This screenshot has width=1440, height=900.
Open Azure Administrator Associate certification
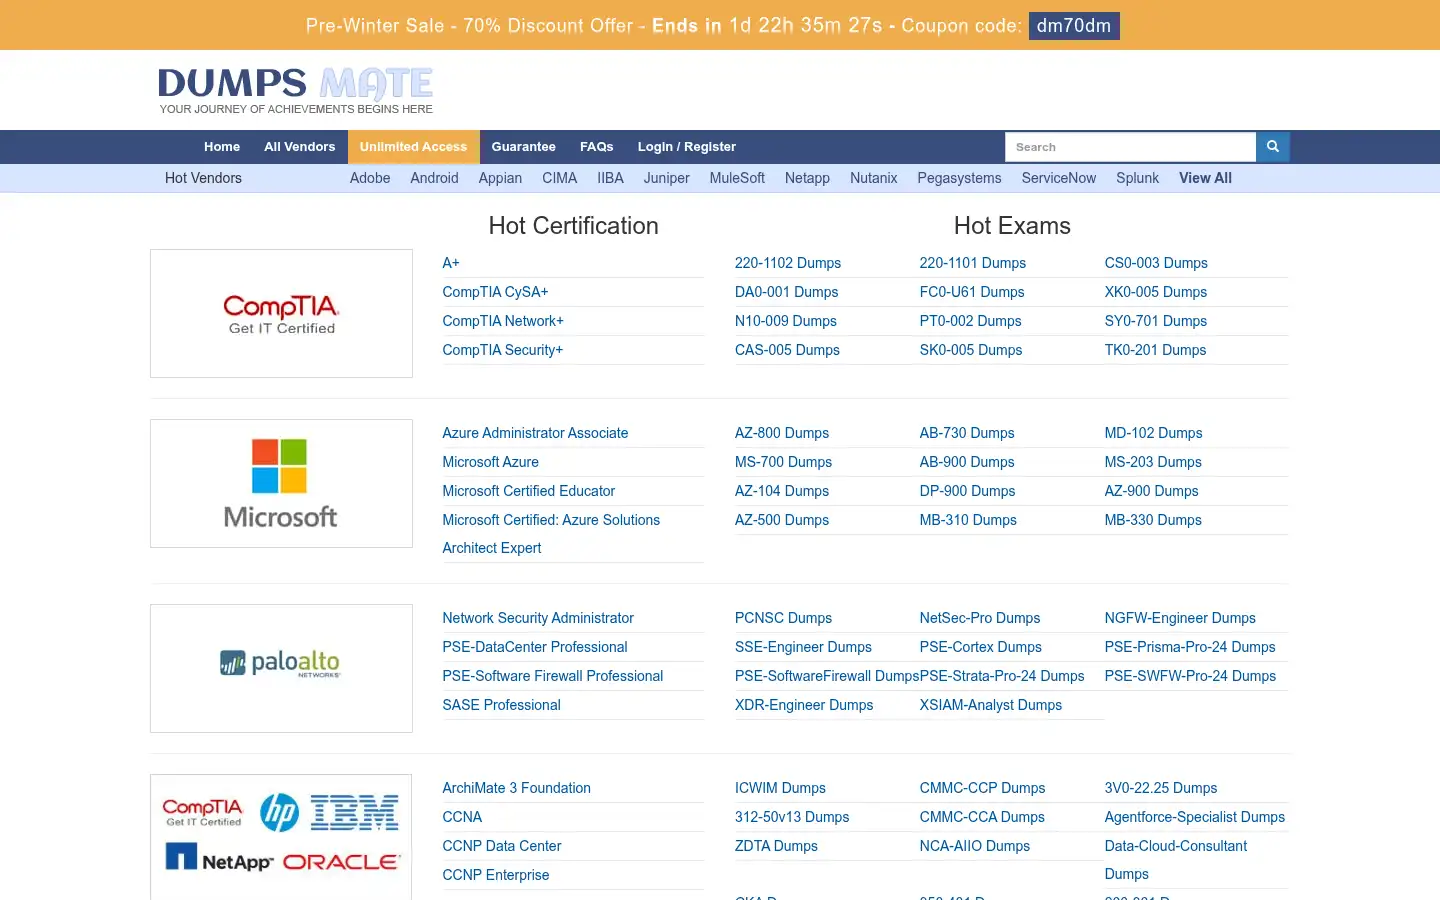(x=535, y=433)
